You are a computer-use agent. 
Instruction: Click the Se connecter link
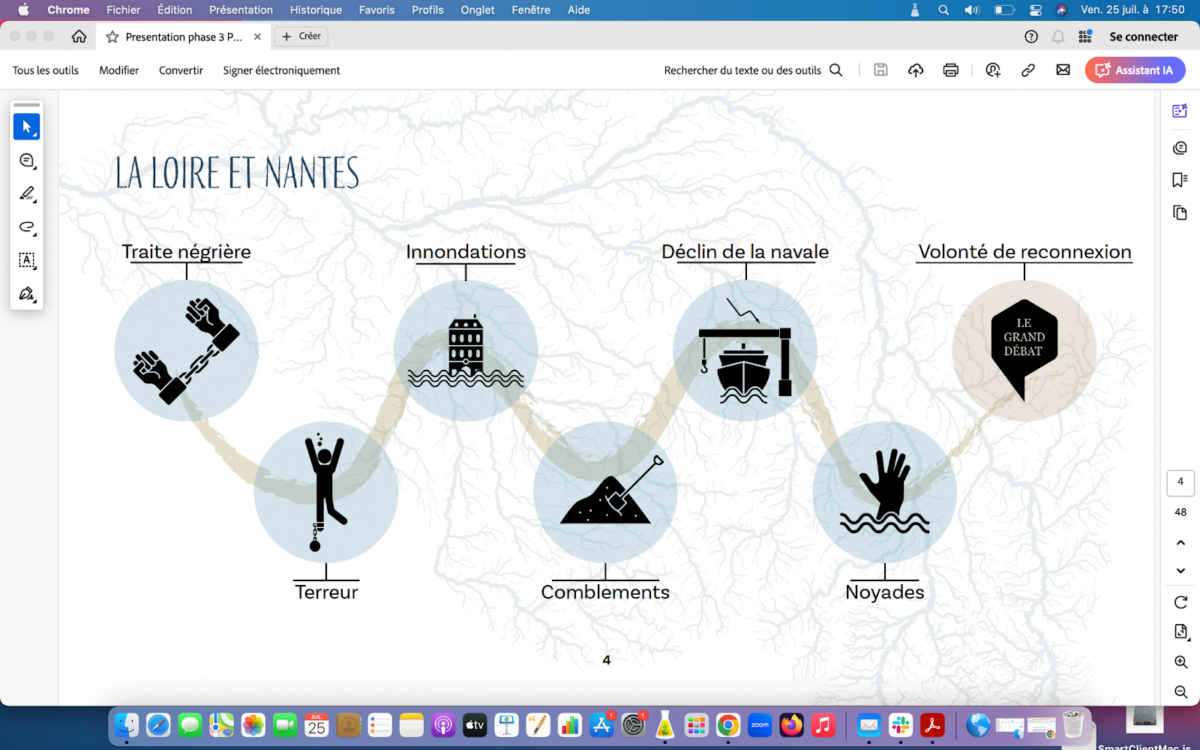[1143, 37]
